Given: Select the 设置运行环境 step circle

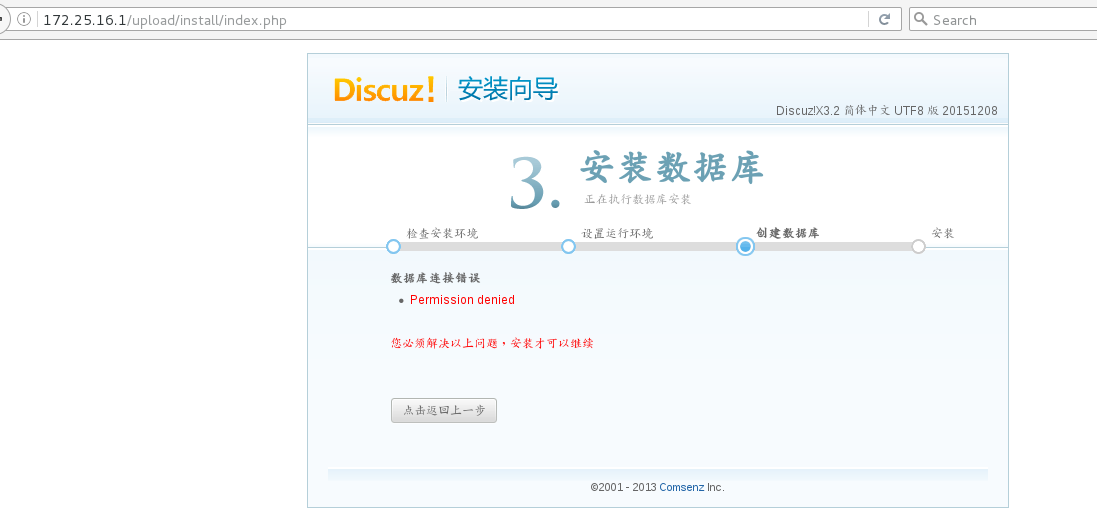Looking at the screenshot, I should click(568, 246).
